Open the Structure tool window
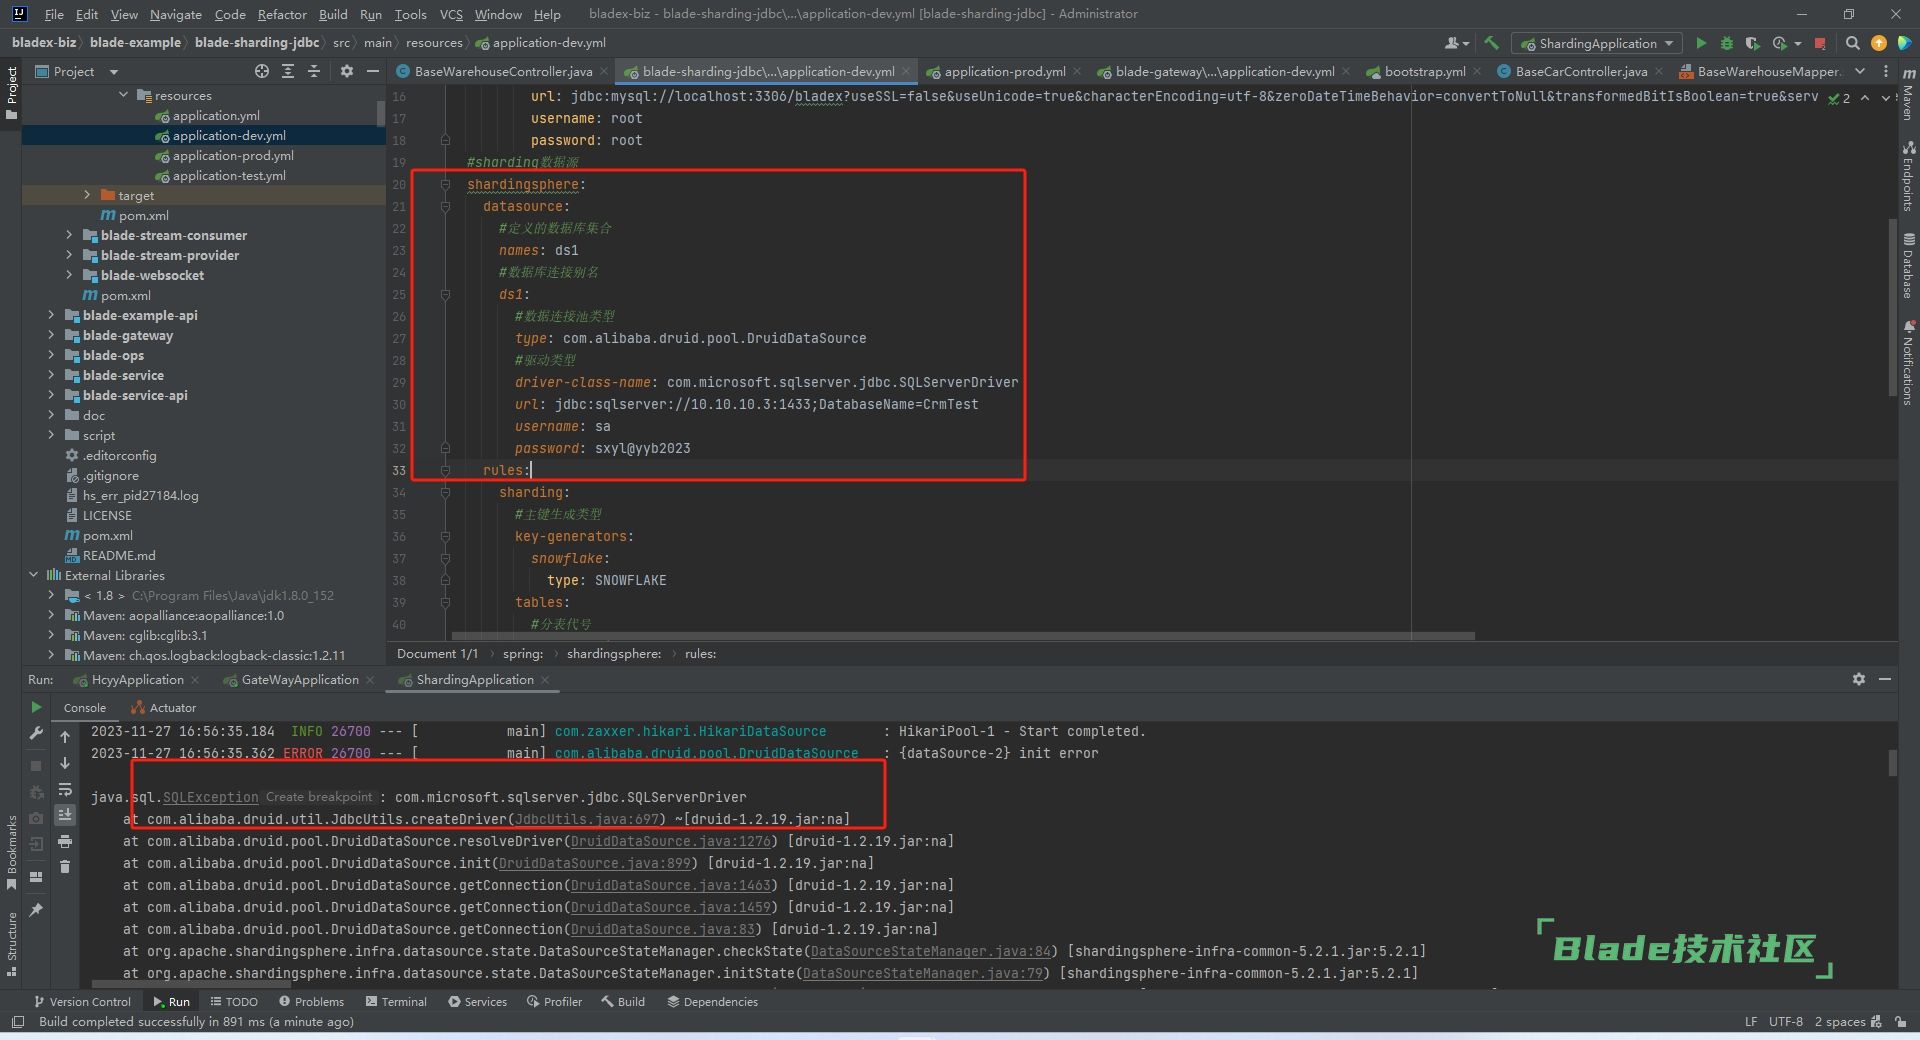Image resolution: width=1920 pixels, height=1040 pixels. click(x=11, y=944)
